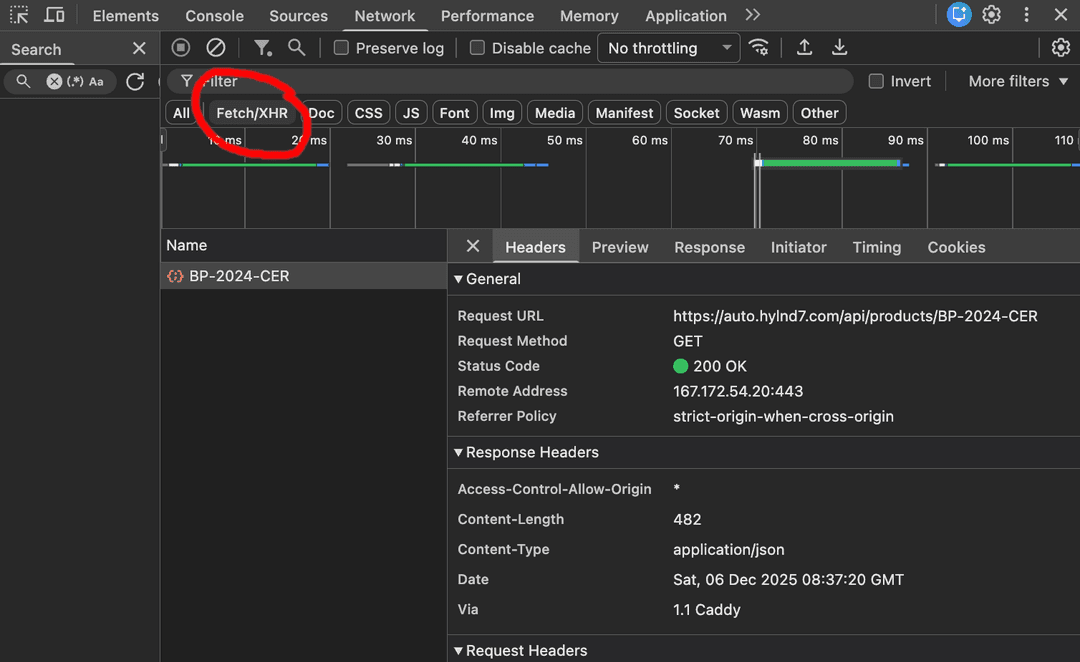Import HAR file upload icon
This screenshot has height=662, width=1080.
coord(804,48)
